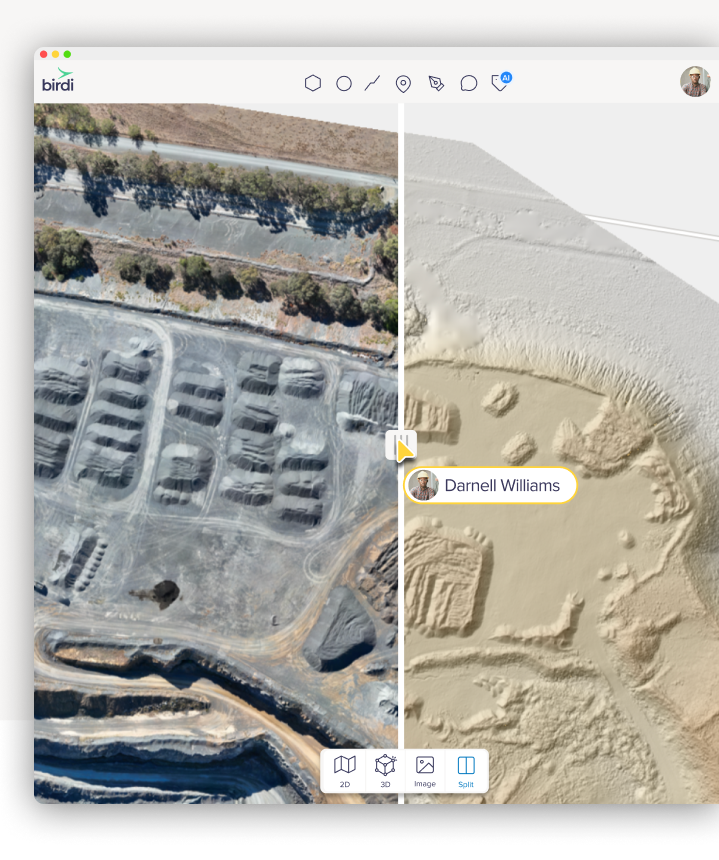Select the polygon area tool
Image resolution: width=719 pixels, height=860 pixels.
[x=313, y=83]
